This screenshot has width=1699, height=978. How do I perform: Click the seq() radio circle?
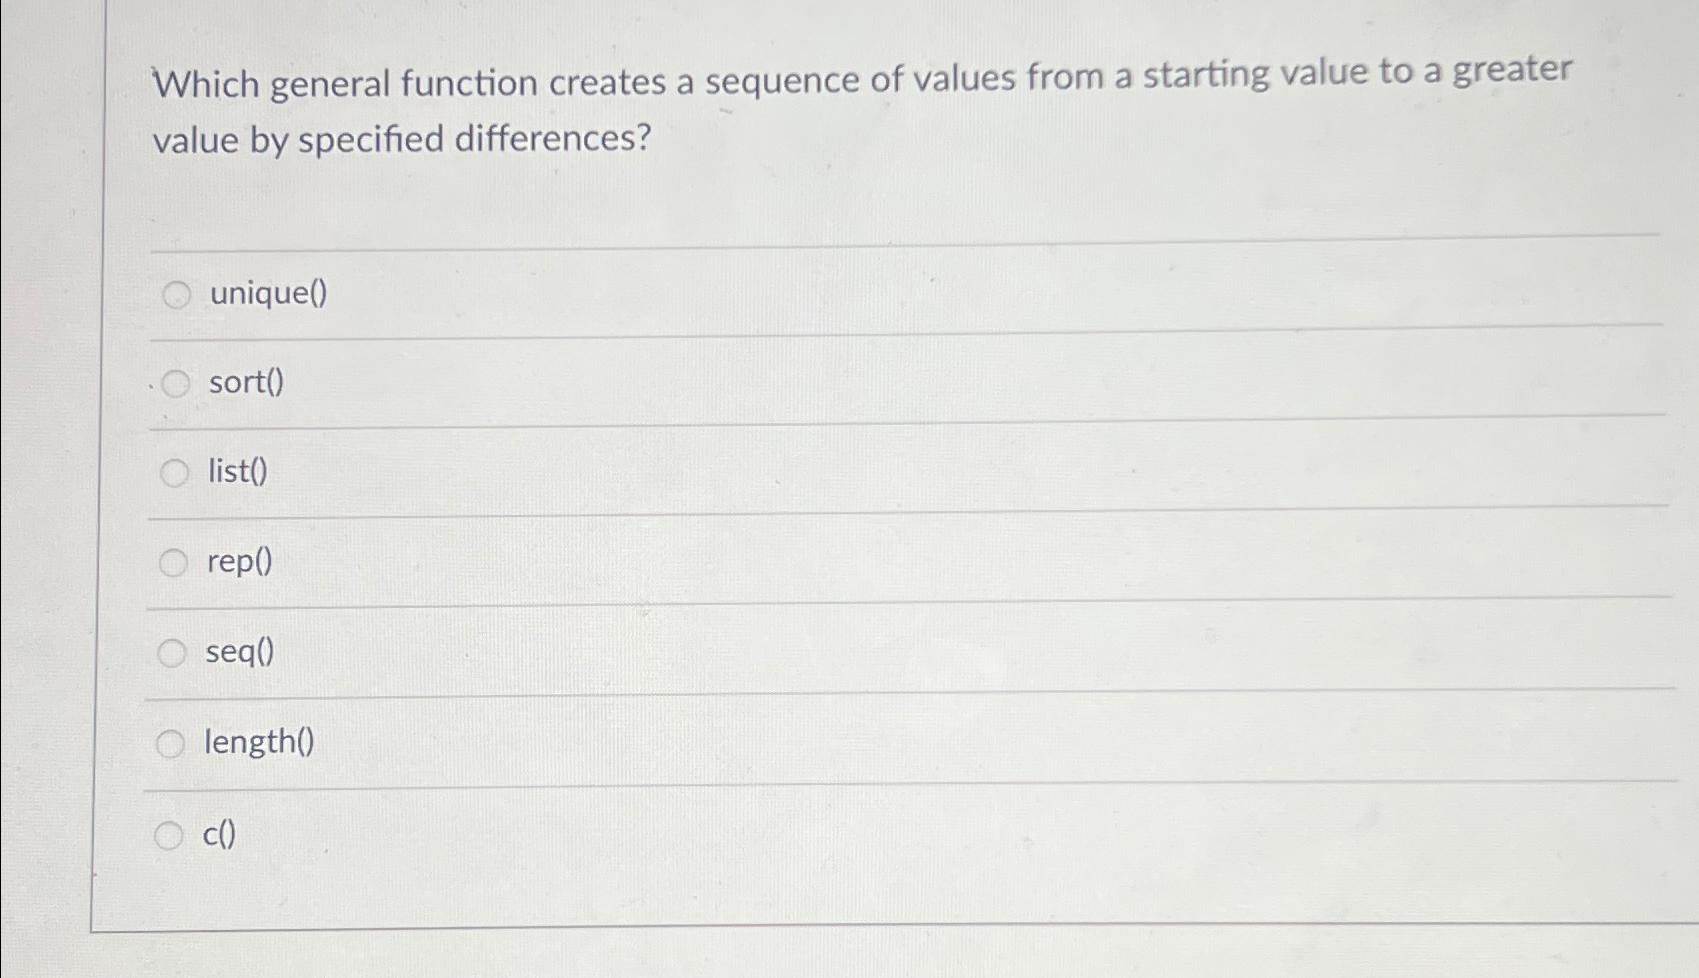pyautogui.click(x=173, y=652)
